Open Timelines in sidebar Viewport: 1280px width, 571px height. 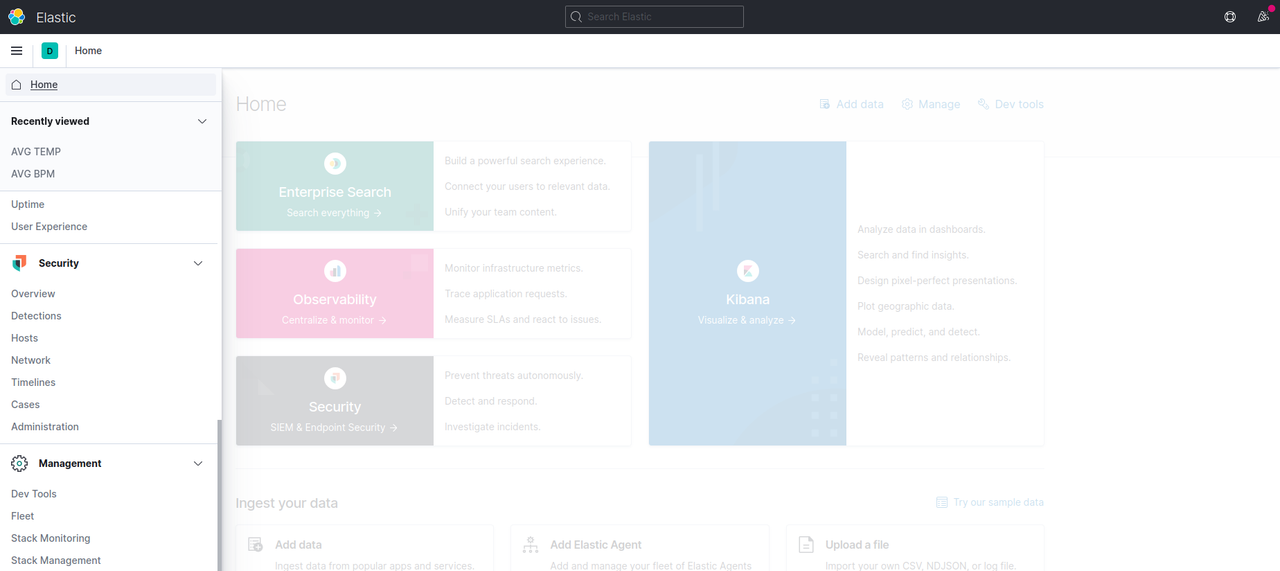click(33, 382)
